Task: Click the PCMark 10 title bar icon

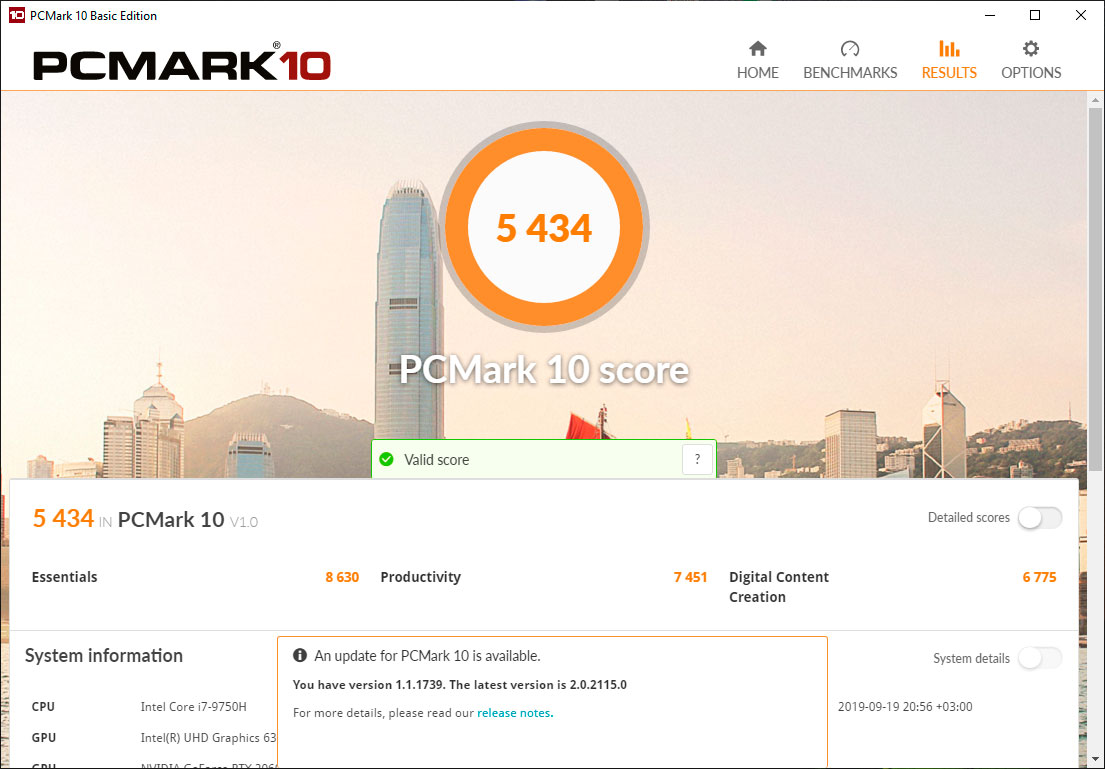Action: click(x=17, y=15)
